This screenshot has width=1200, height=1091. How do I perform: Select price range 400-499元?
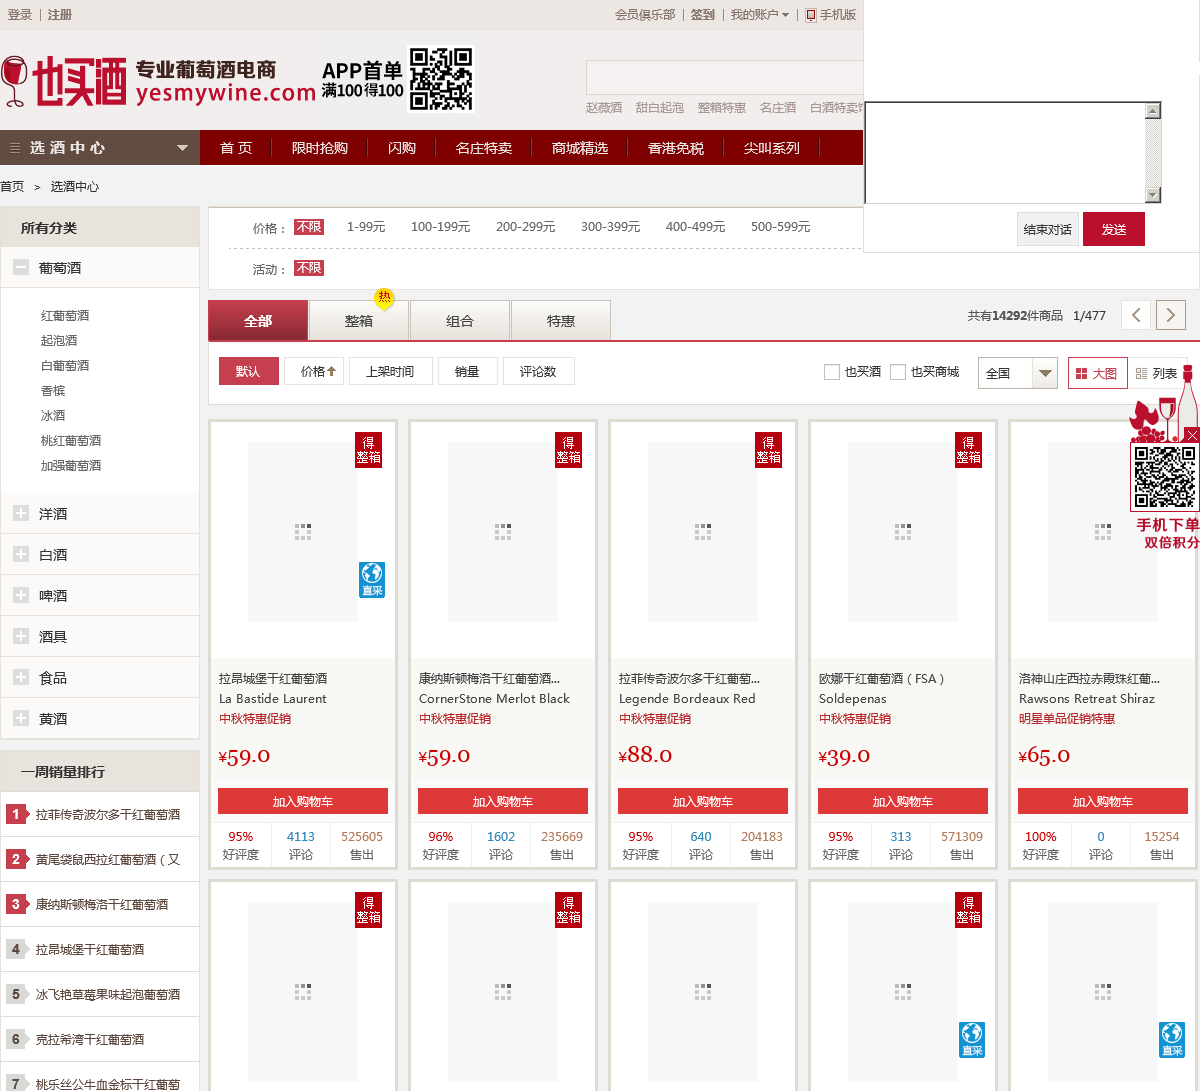coord(695,227)
